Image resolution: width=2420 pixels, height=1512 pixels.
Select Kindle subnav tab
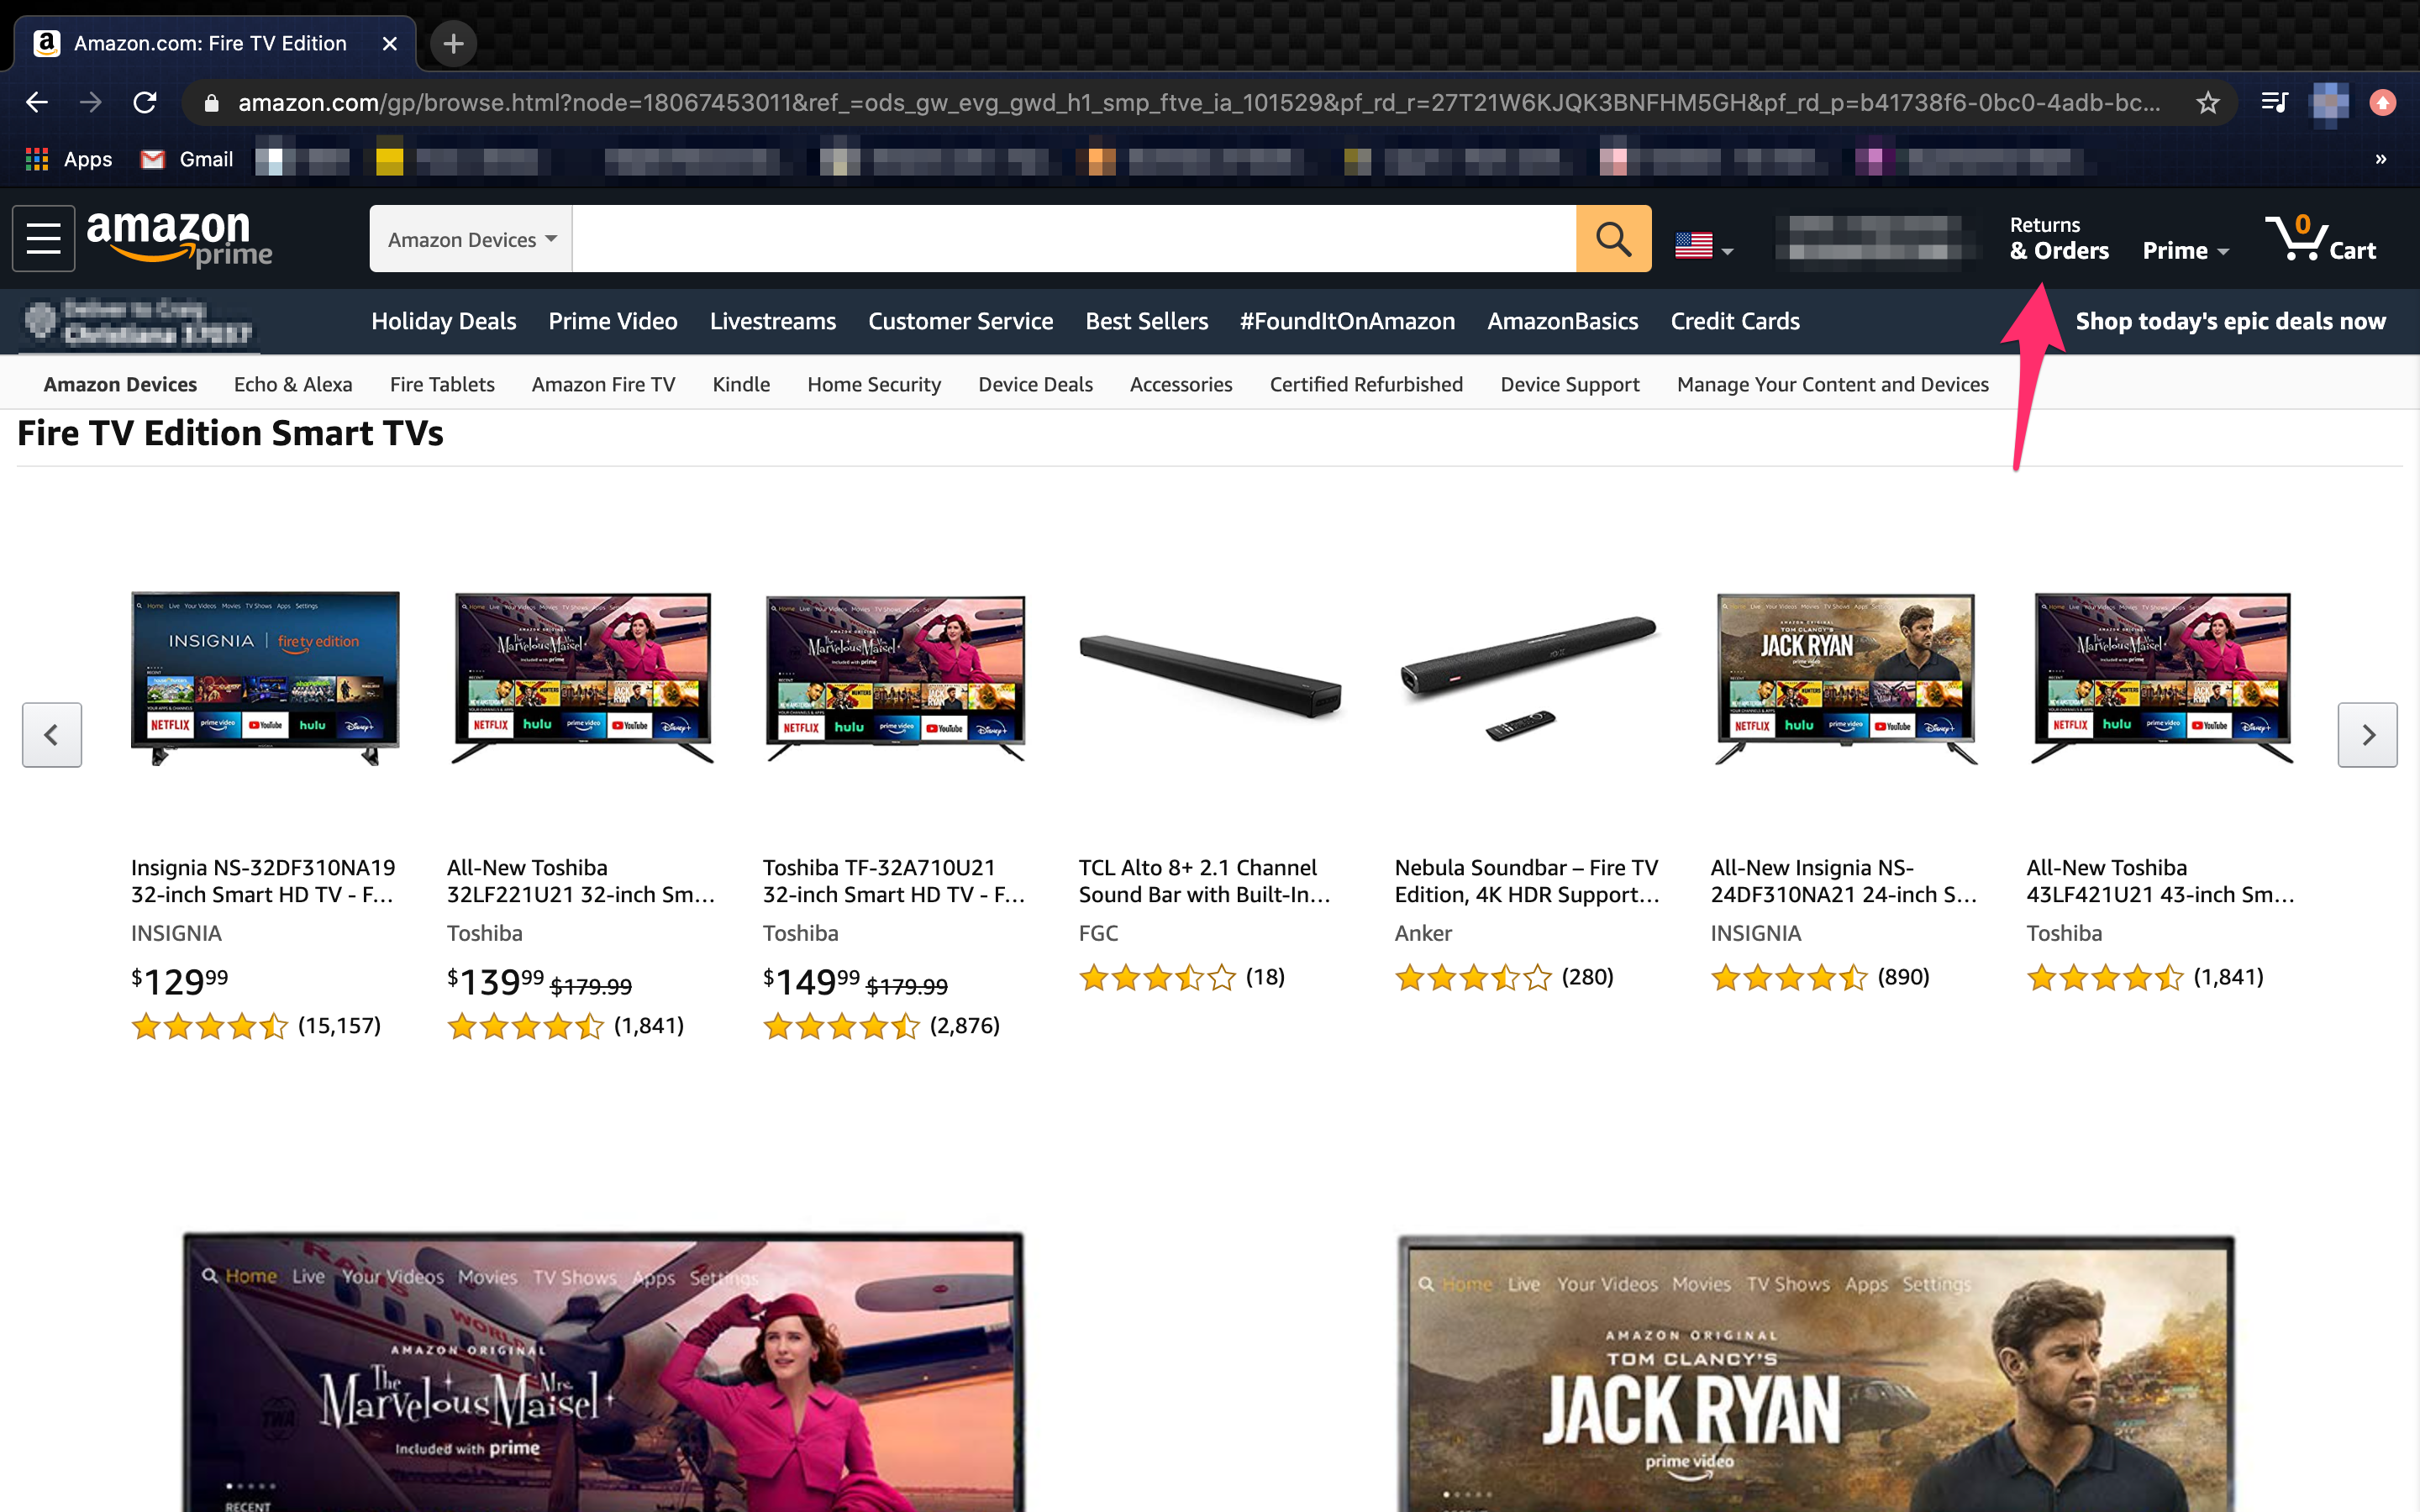[x=741, y=384]
